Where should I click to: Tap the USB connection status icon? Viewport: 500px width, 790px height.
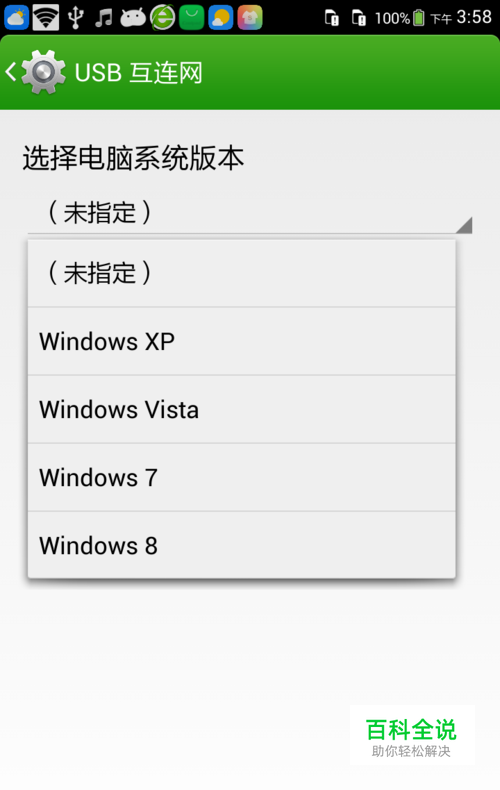pyautogui.click(x=76, y=18)
